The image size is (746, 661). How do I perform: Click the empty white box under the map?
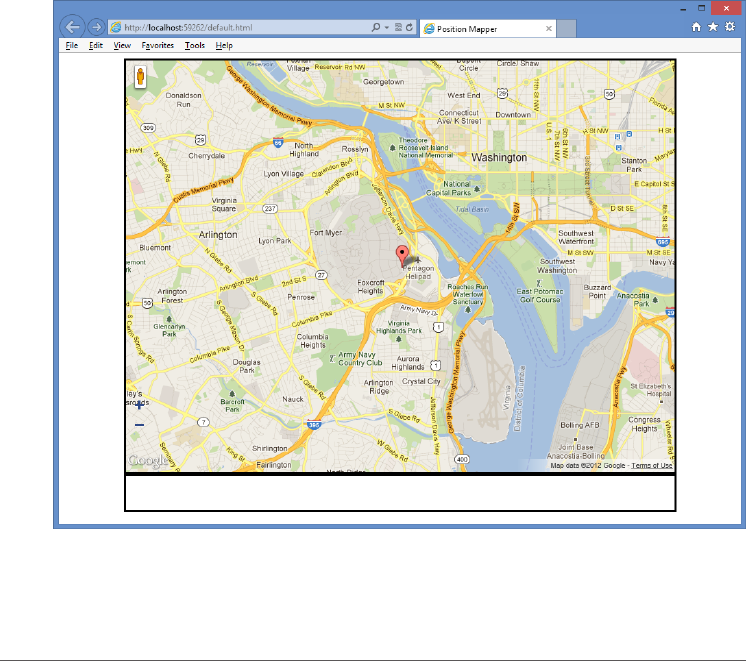400,493
